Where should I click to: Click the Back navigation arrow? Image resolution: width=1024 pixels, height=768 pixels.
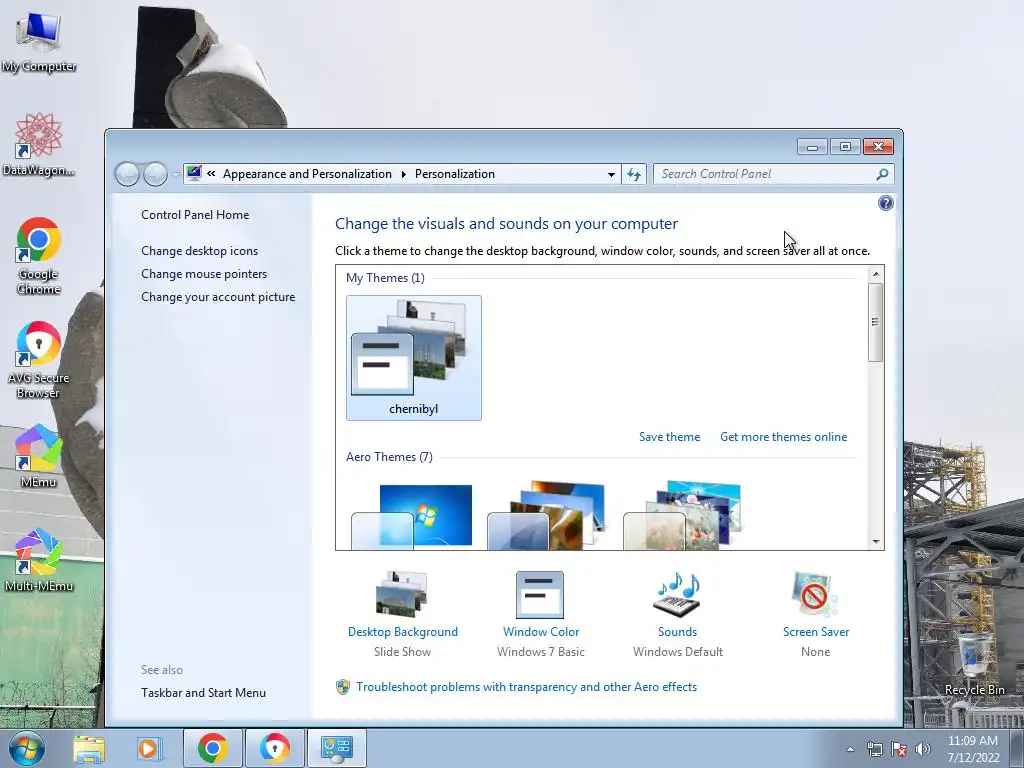pyautogui.click(x=127, y=174)
